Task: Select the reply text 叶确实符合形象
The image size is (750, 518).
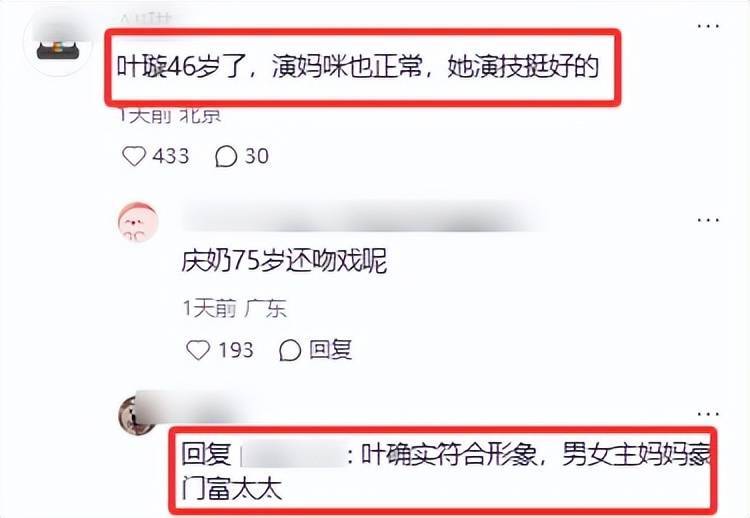Action: pos(448,455)
